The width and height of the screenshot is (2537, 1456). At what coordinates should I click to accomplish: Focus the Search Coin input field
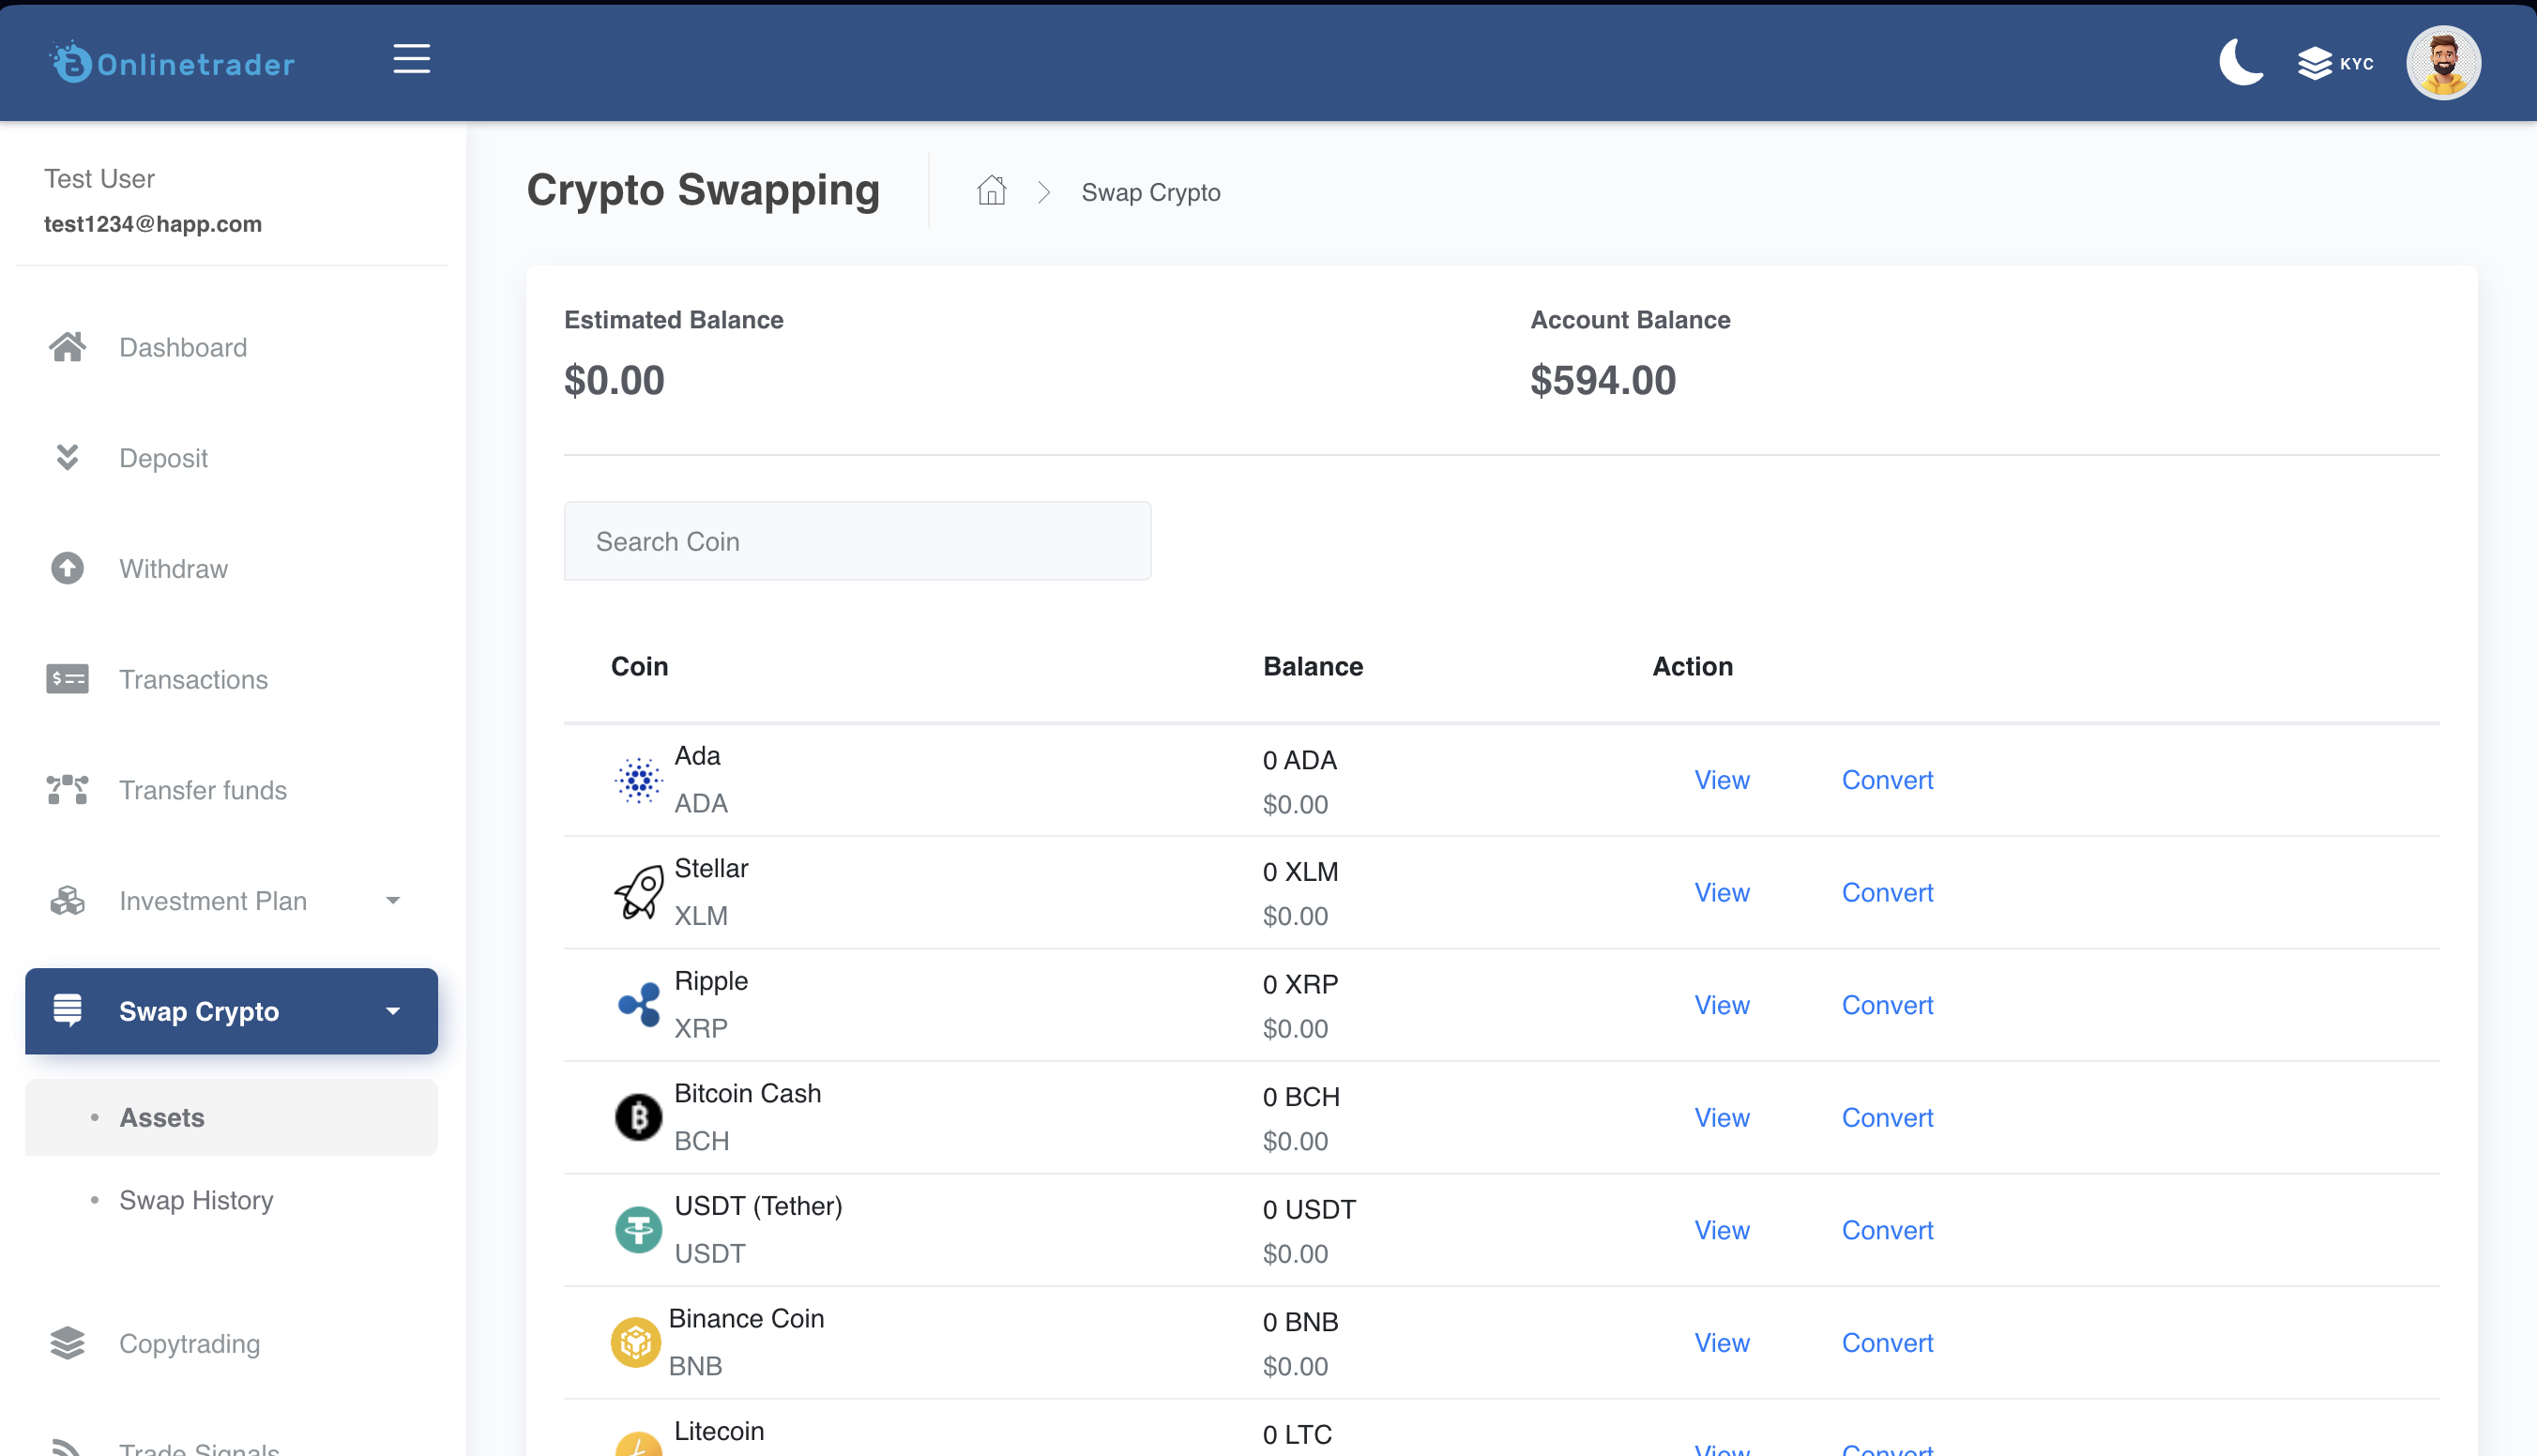click(857, 541)
